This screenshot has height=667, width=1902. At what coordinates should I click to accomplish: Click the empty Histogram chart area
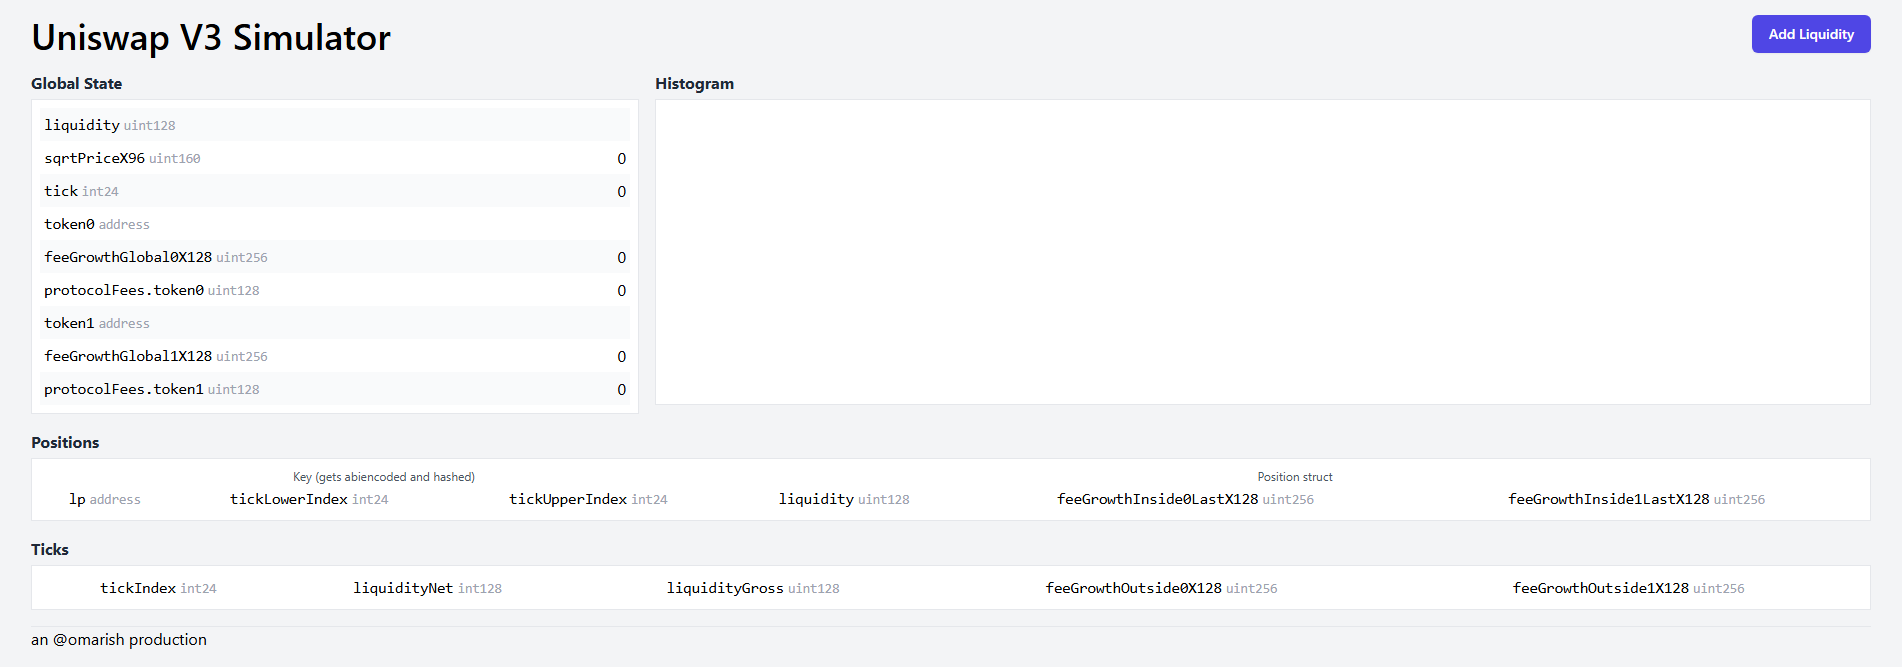click(x=1262, y=252)
